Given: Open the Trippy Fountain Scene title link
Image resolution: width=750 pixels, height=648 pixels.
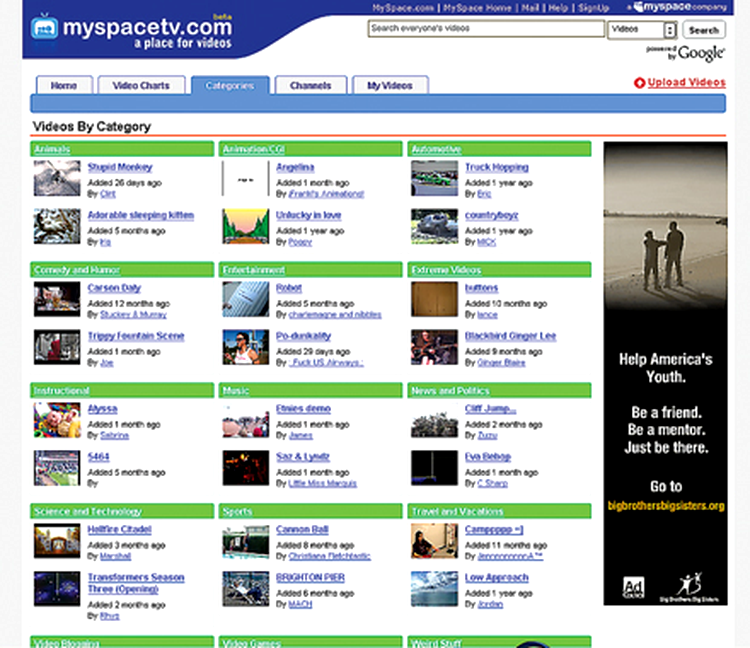Looking at the screenshot, I should pos(136,336).
